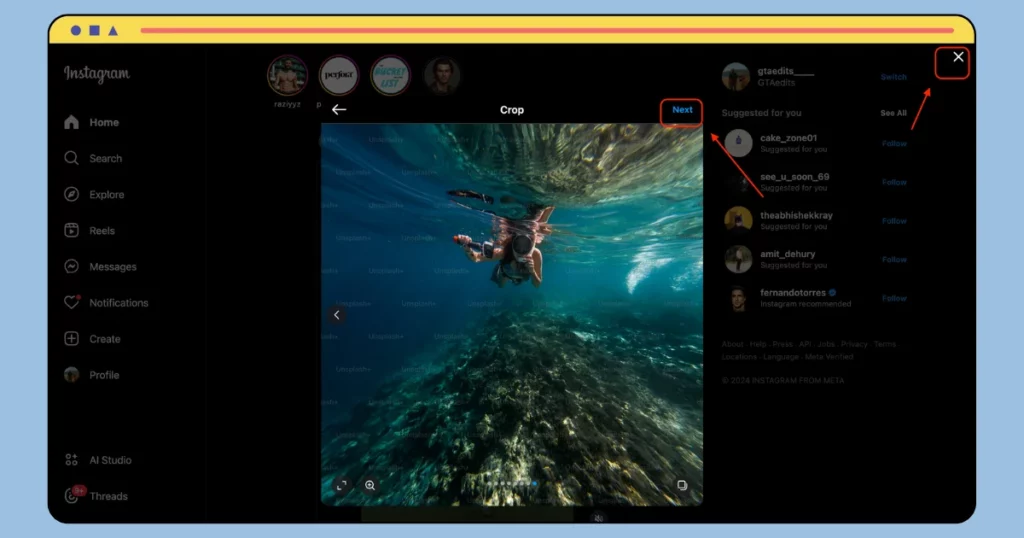1024x538 pixels.
Task: Open Notifications heart icon
Action: tap(72, 302)
